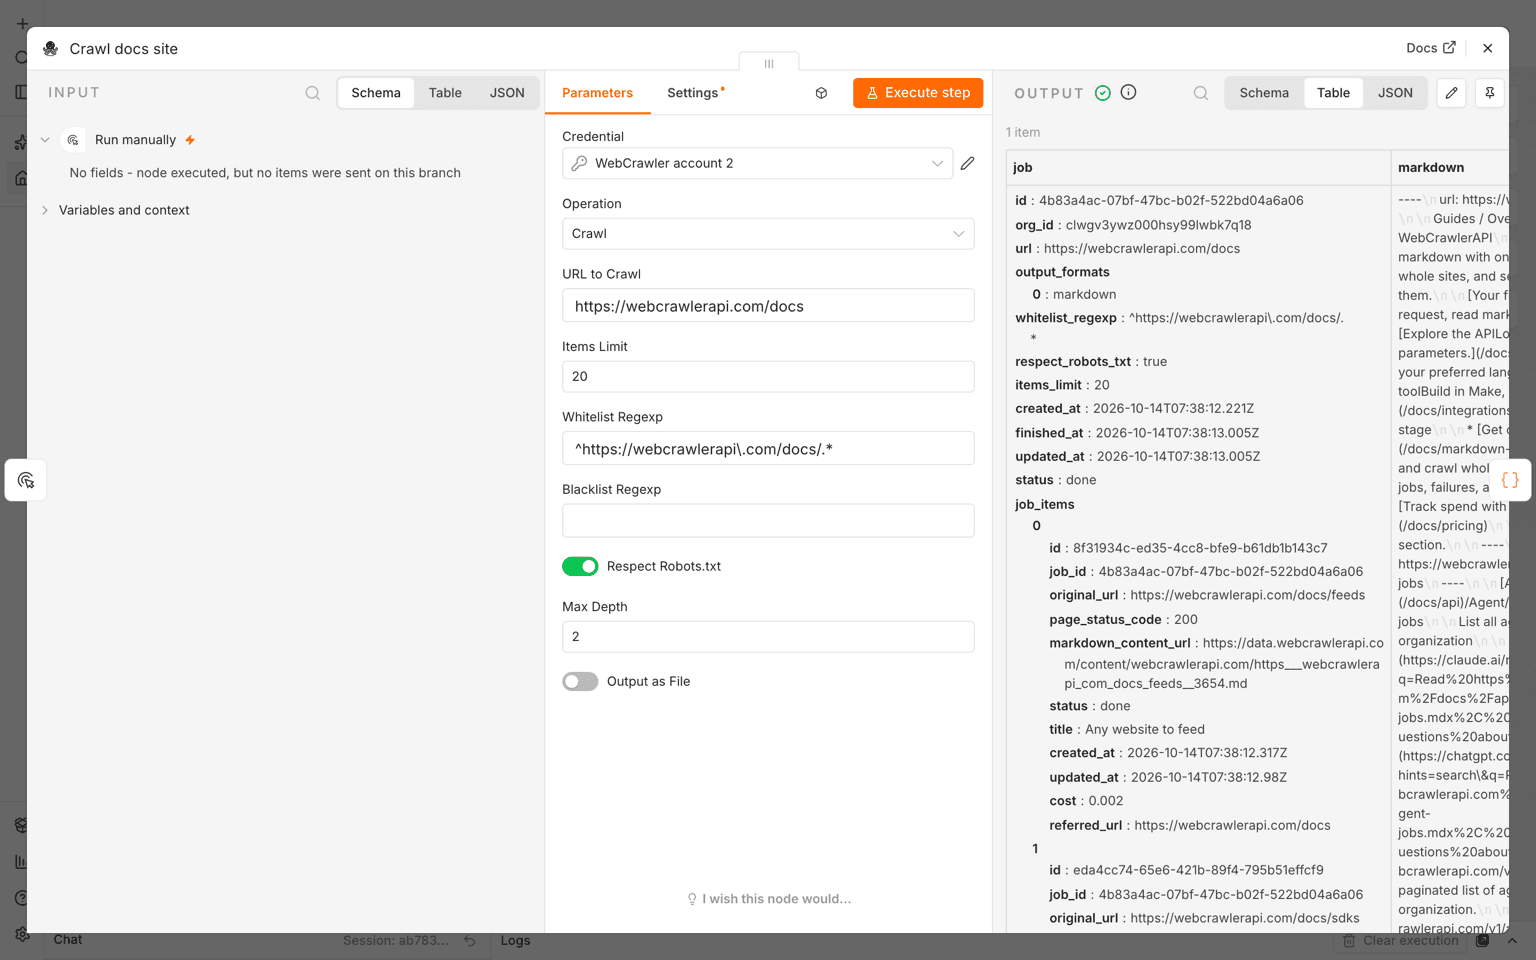The width and height of the screenshot is (1536, 960).
Task: Click the markdown column header
Action: pos(1450,168)
